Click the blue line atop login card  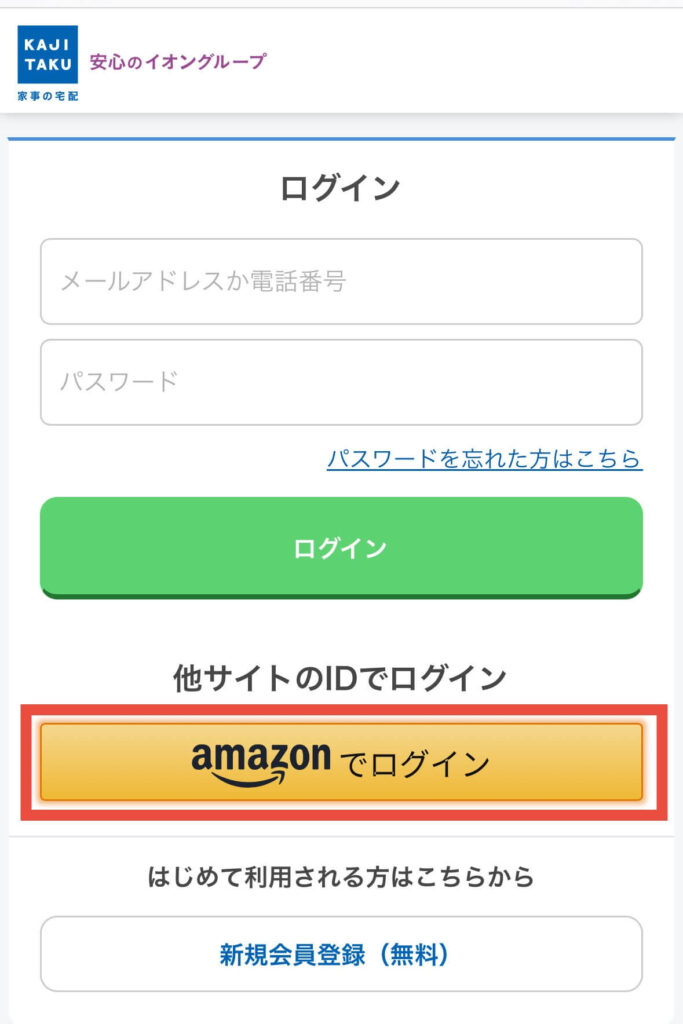[341, 138]
